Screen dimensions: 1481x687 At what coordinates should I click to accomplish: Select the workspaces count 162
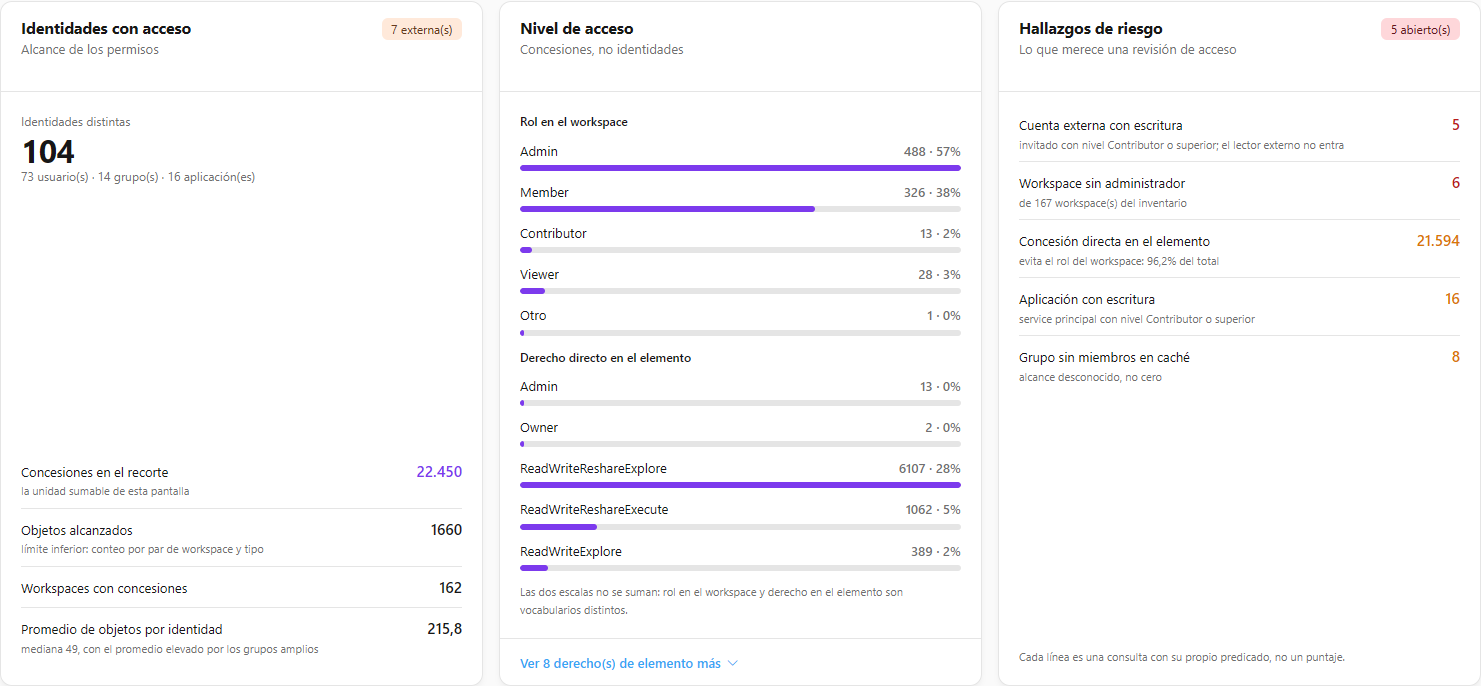(x=450, y=588)
